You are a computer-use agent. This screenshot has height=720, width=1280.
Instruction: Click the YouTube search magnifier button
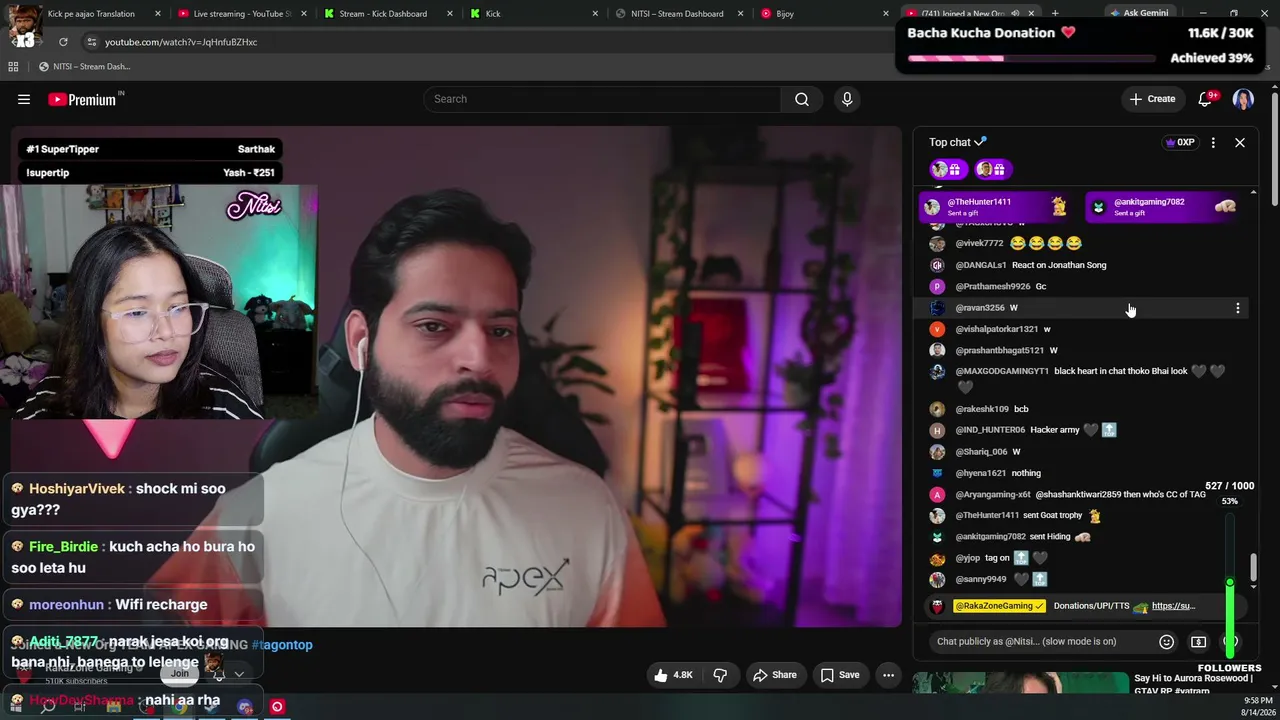(x=802, y=99)
